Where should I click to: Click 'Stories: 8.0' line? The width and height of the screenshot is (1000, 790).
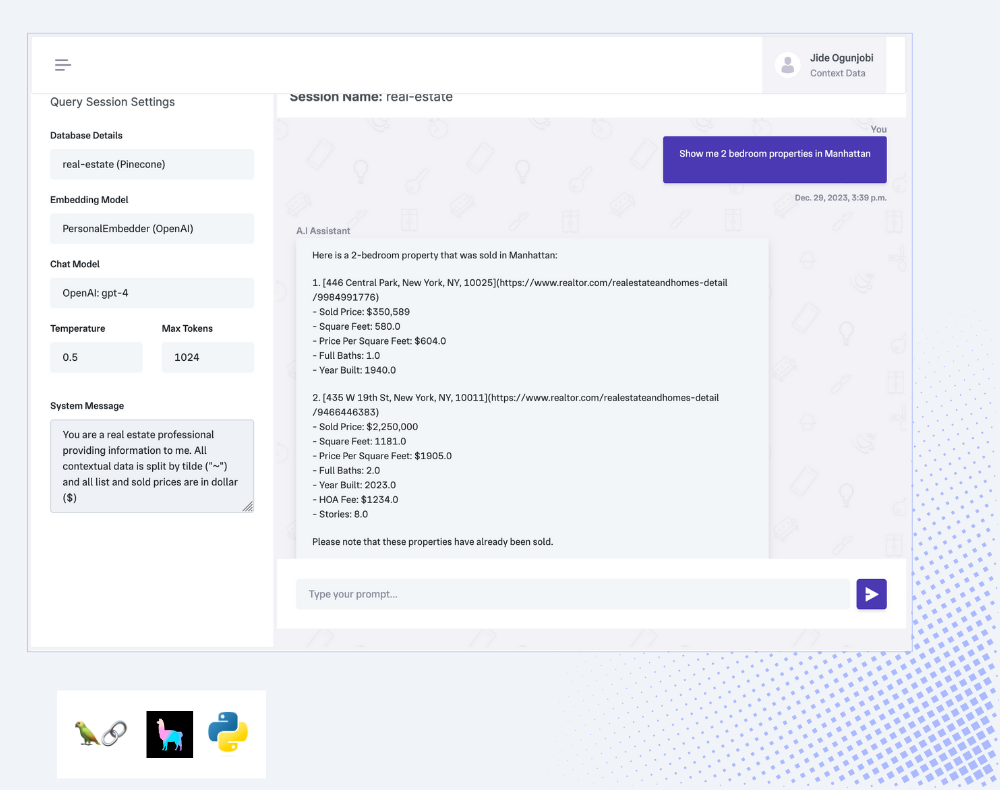340,515
